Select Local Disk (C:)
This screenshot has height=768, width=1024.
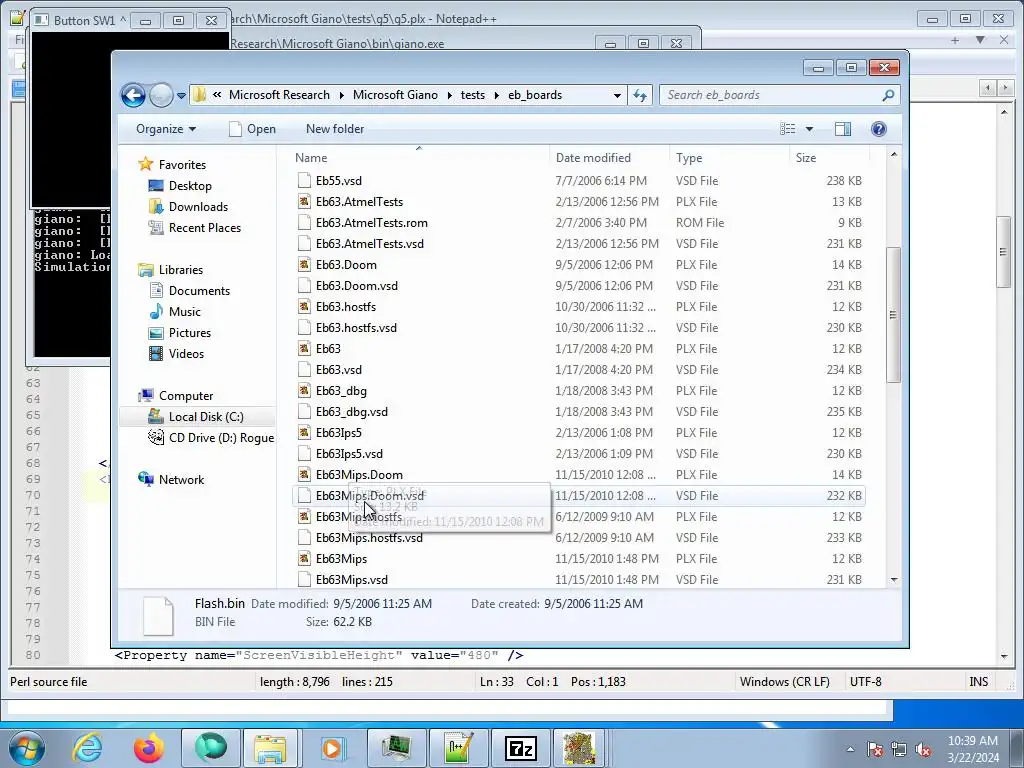coord(206,417)
